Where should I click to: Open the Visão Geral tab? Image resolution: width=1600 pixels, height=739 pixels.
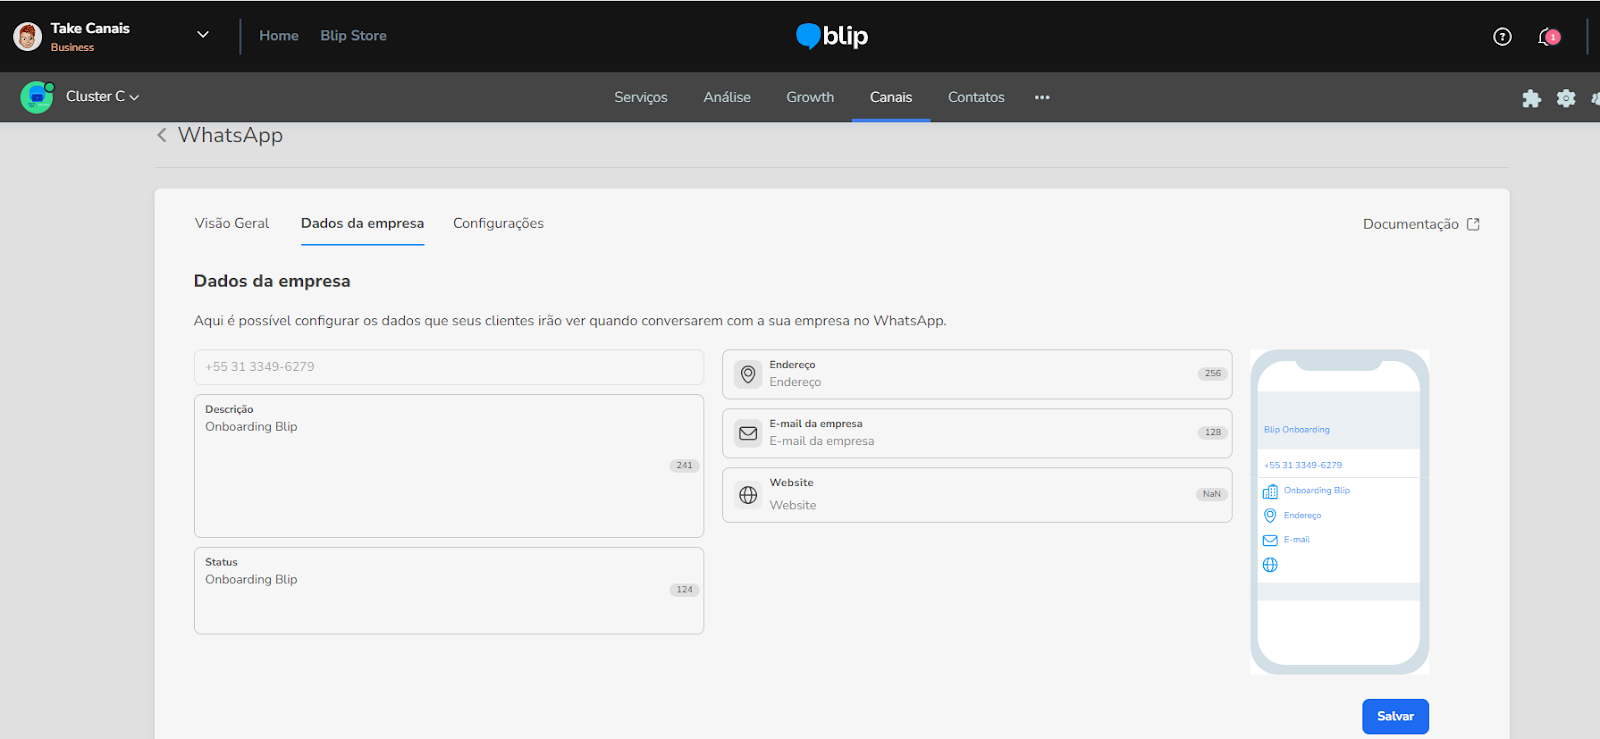click(x=232, y=223)
